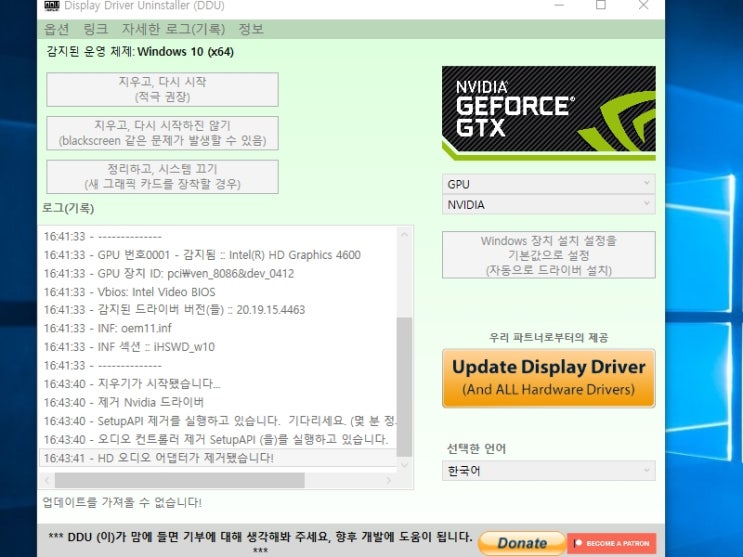Click the DDU app icon in title bar
Screen dimensions: 743x557
tap(52, 6)
